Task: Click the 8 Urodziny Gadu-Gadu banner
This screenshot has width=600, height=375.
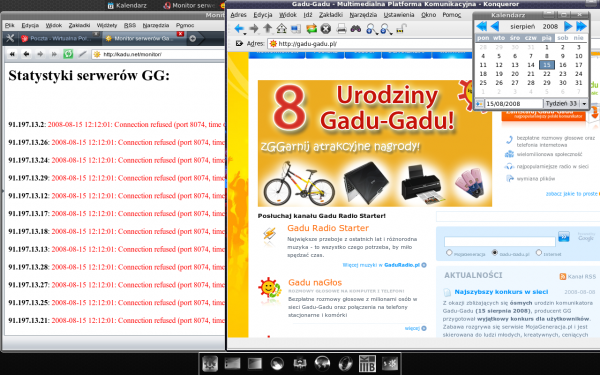Action: 375,143
